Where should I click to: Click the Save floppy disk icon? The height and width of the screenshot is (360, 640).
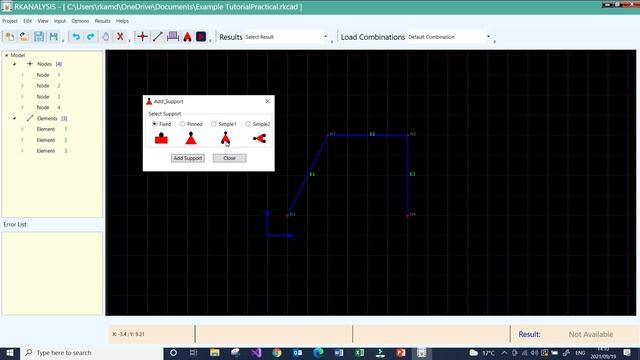click(x=39, y=37)
